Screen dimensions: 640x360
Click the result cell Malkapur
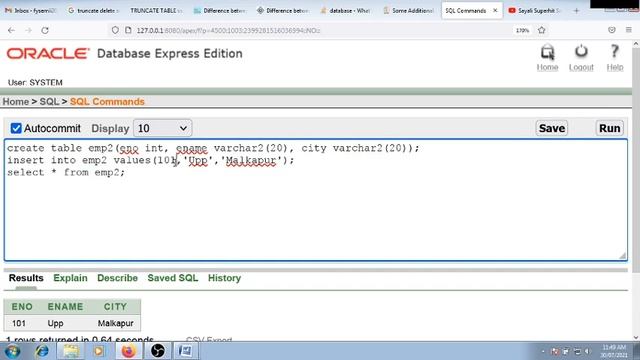point(116,323)
